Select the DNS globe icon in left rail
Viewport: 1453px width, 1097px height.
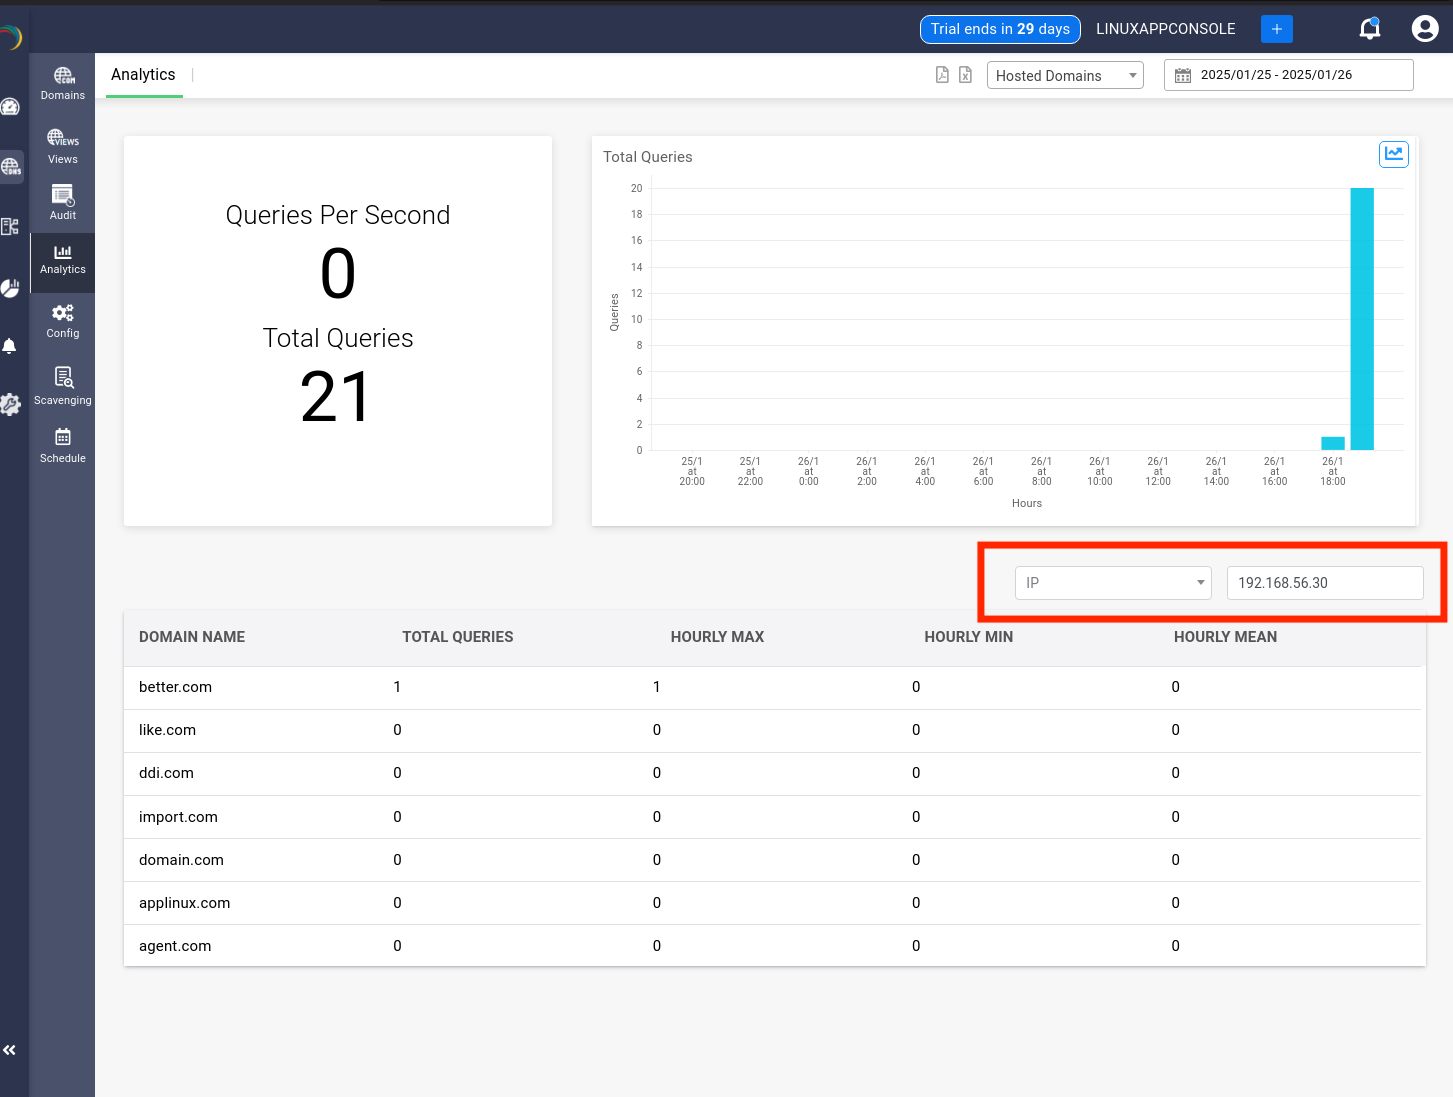click(x=10, y=166)
